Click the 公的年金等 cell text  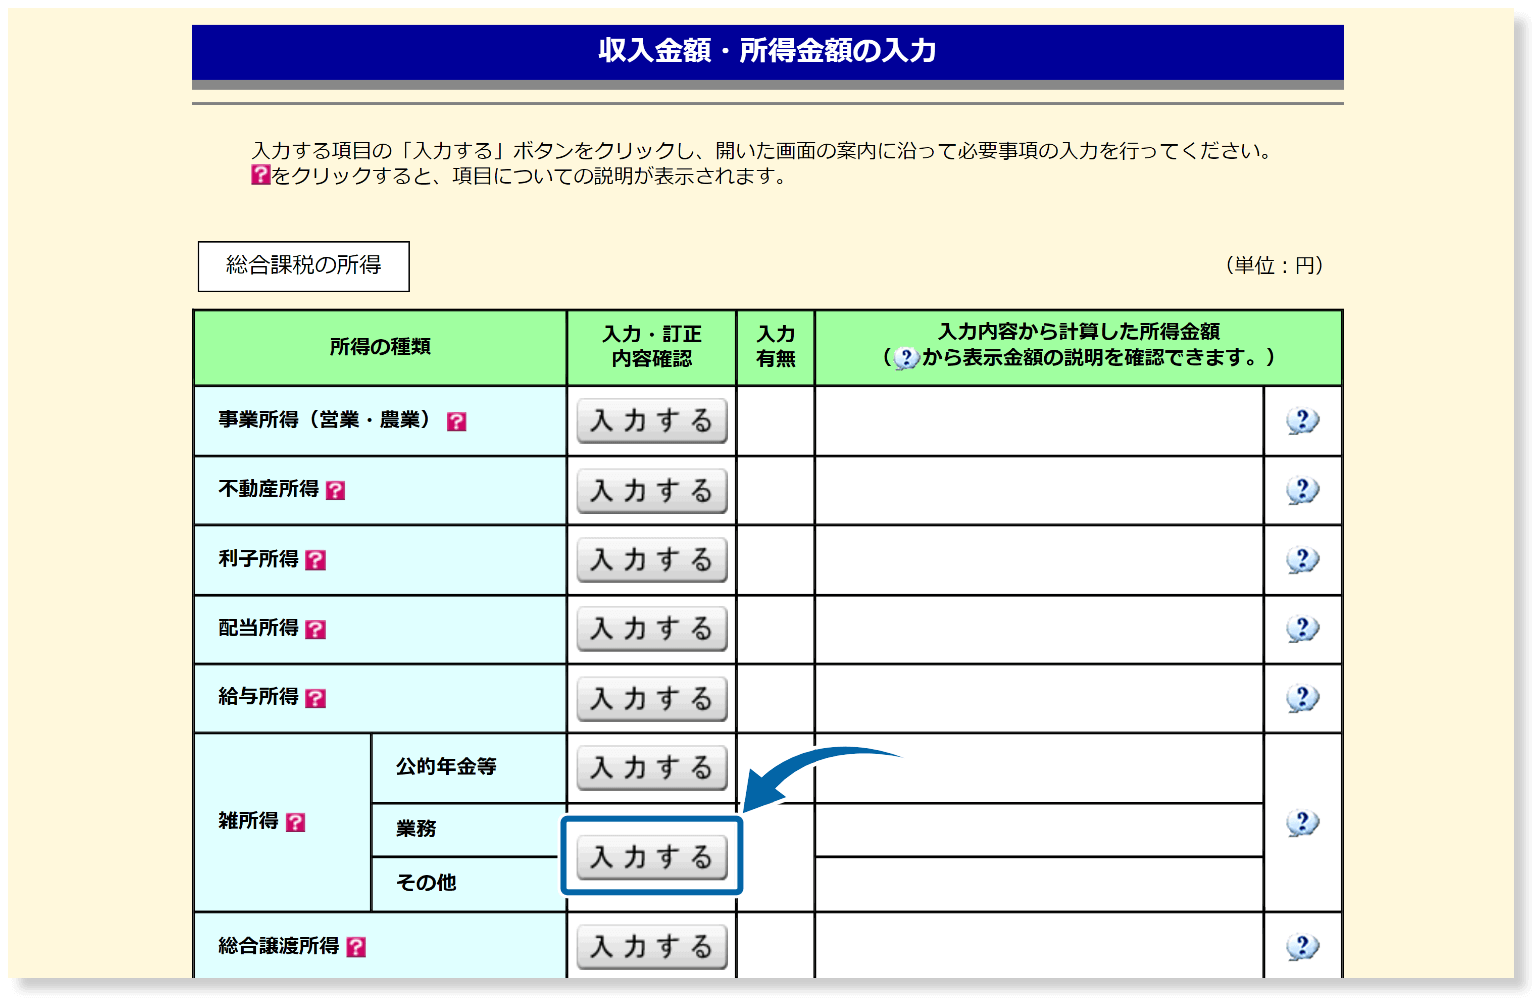(x=446, y=767)
